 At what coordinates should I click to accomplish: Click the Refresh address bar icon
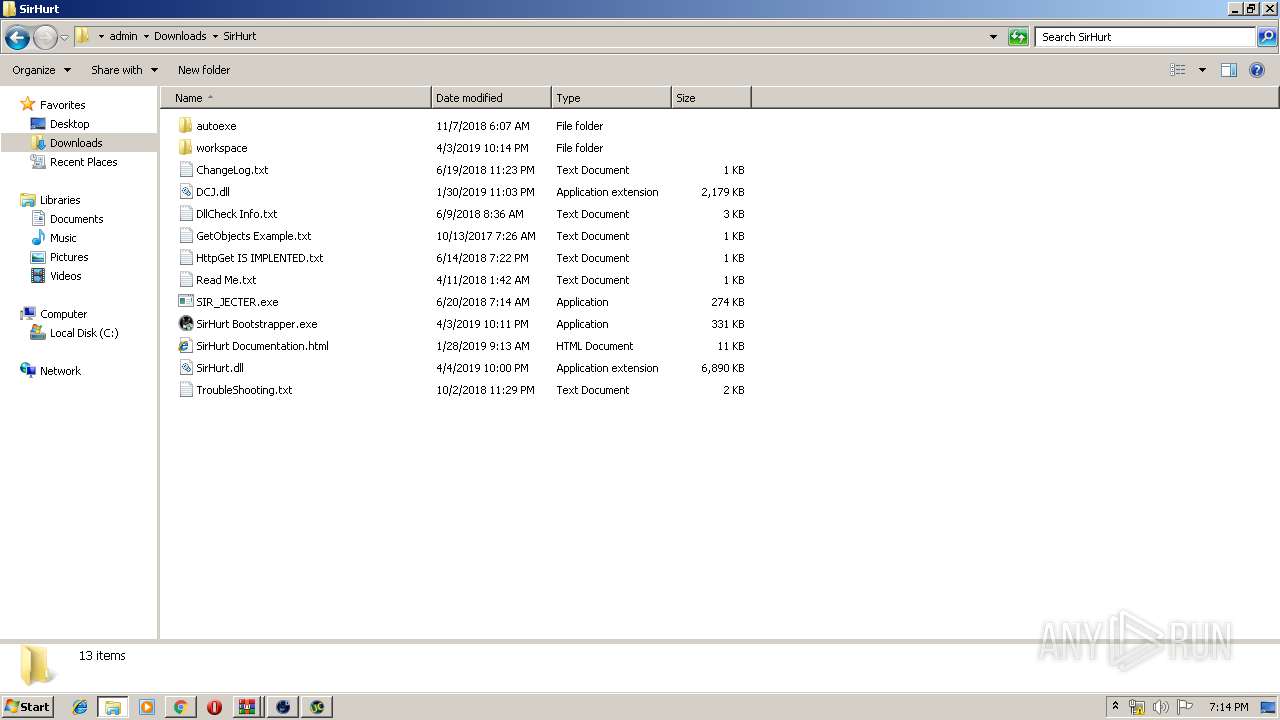(1018, 37)
